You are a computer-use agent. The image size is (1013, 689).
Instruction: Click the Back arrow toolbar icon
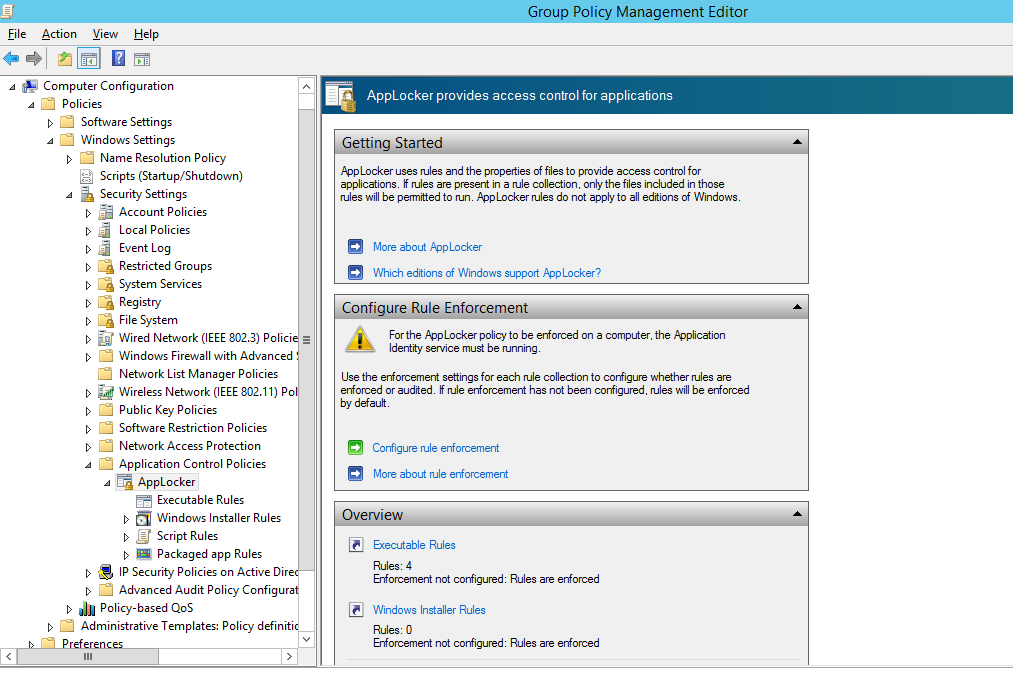[11, 59]
